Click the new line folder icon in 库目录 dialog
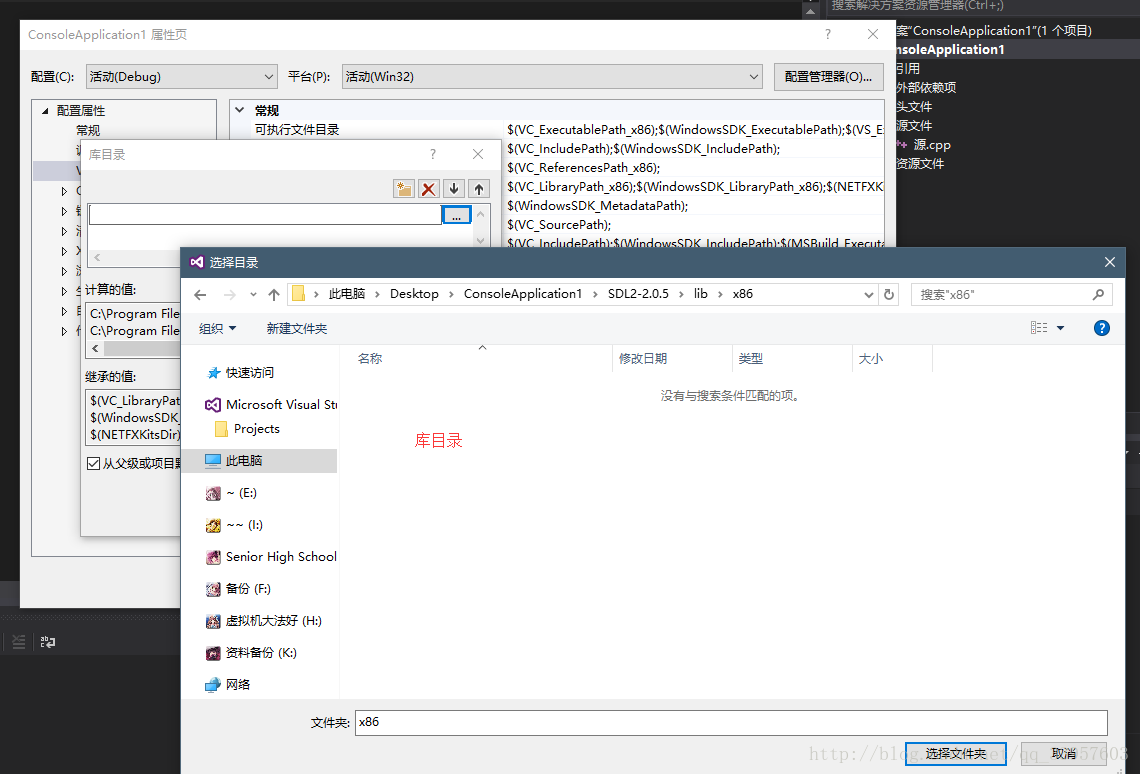Screen dimensions: 1140x774 point(404,189)
